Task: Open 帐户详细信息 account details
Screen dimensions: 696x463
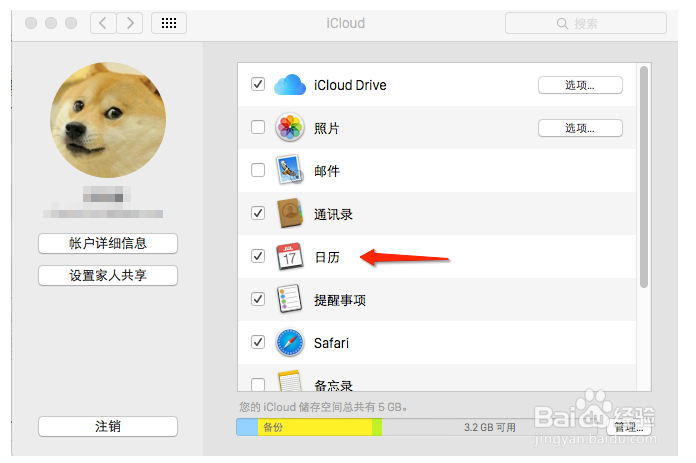Action: click(x=108, y=243)
